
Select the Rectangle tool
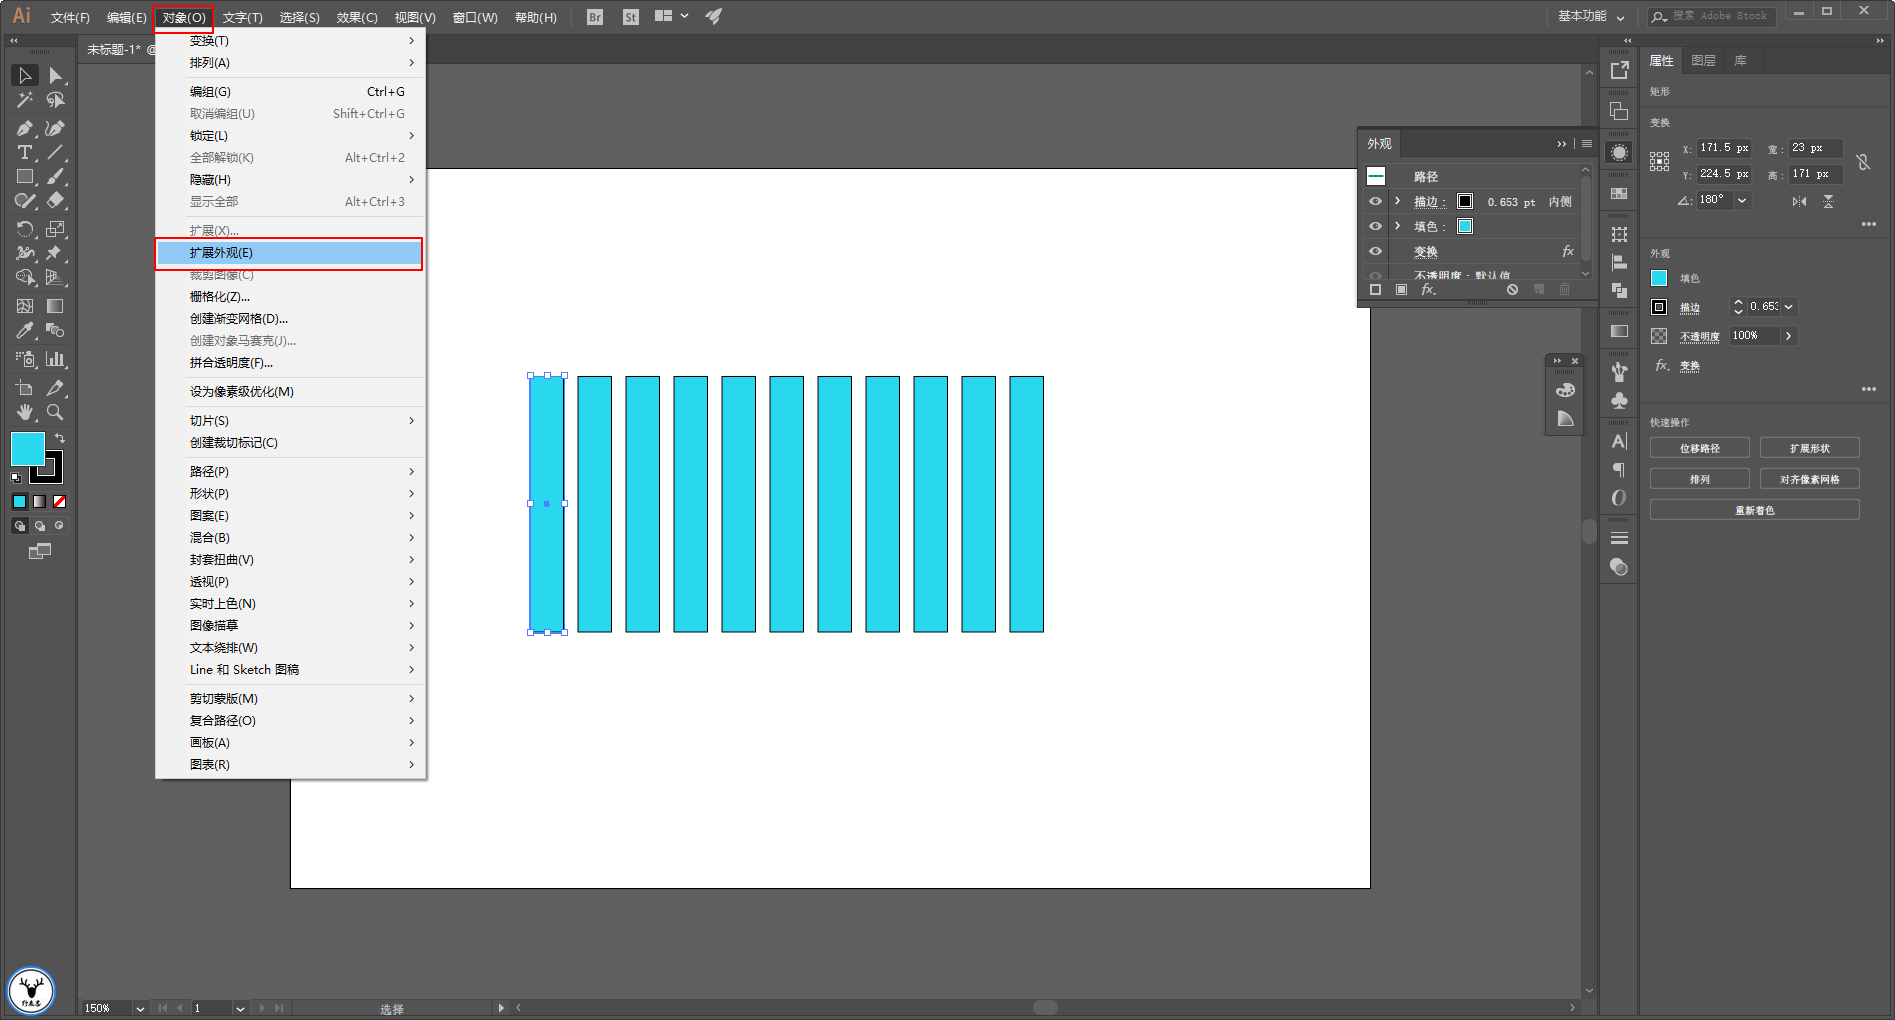(x=25, y=176)
